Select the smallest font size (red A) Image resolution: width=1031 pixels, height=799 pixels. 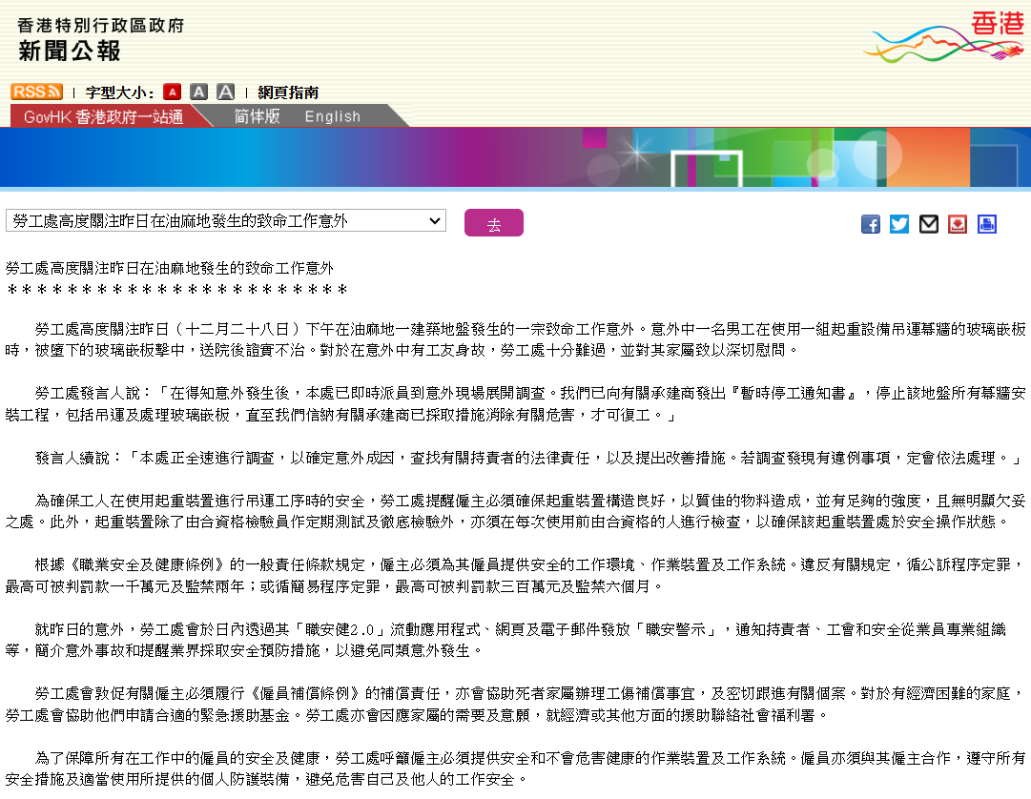click(x=172, y=92)
